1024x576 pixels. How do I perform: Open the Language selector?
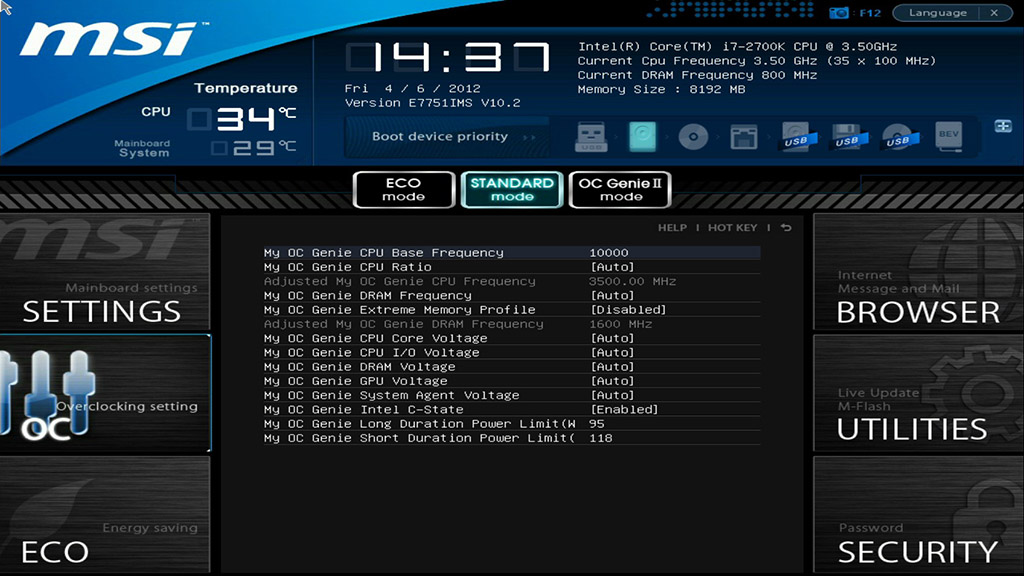click(x=938, y=12)
